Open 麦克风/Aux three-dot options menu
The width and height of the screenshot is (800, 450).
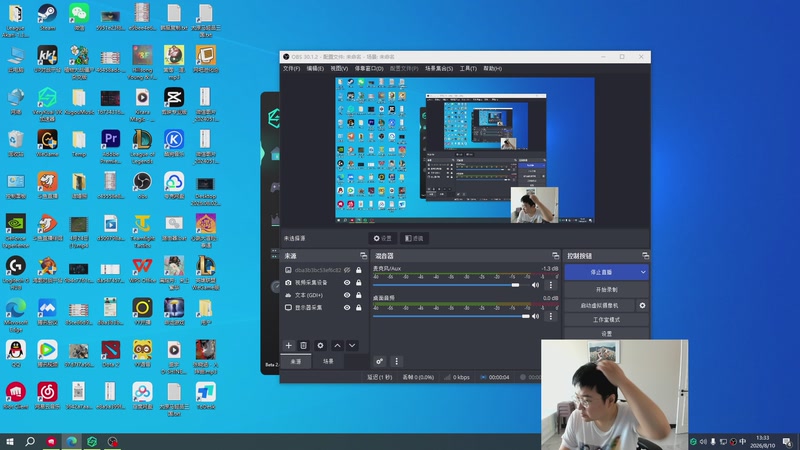tap(551, 285)
